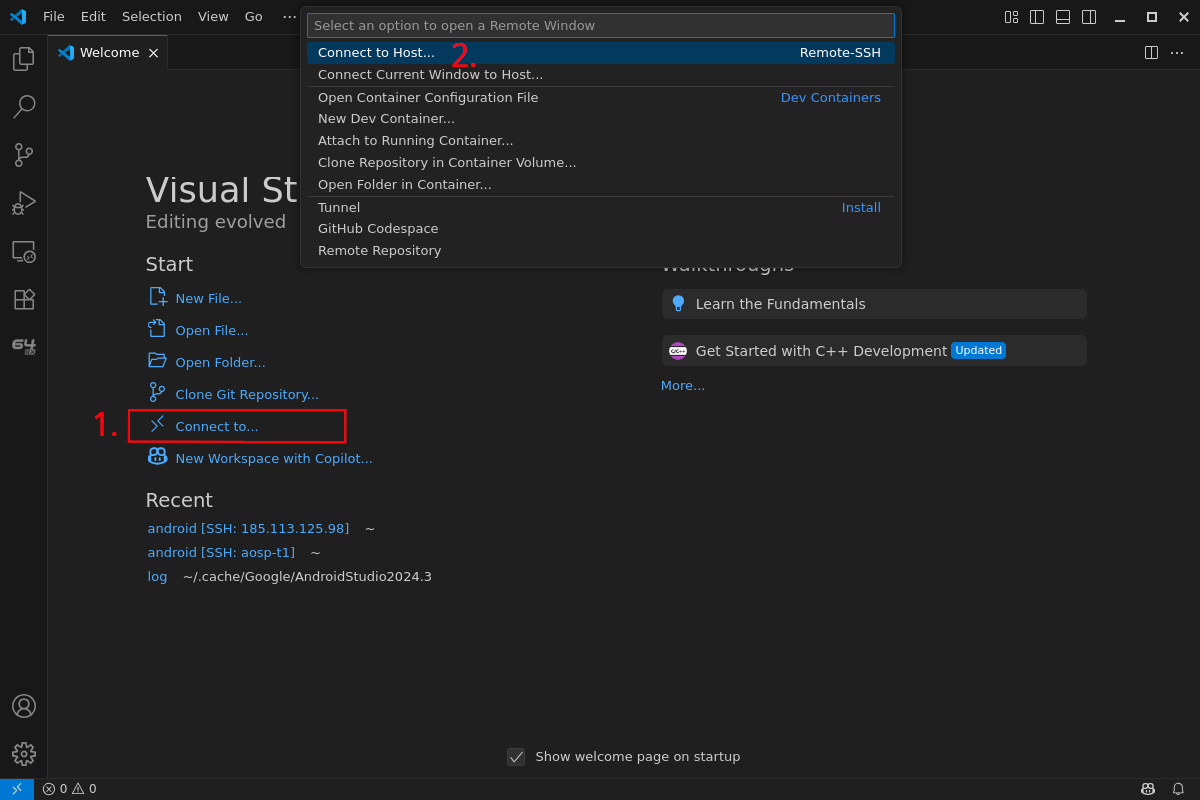Open the Edit menu
Image resolution: width=1200 pixels, height=800 pixels.
tap(93, 17)
